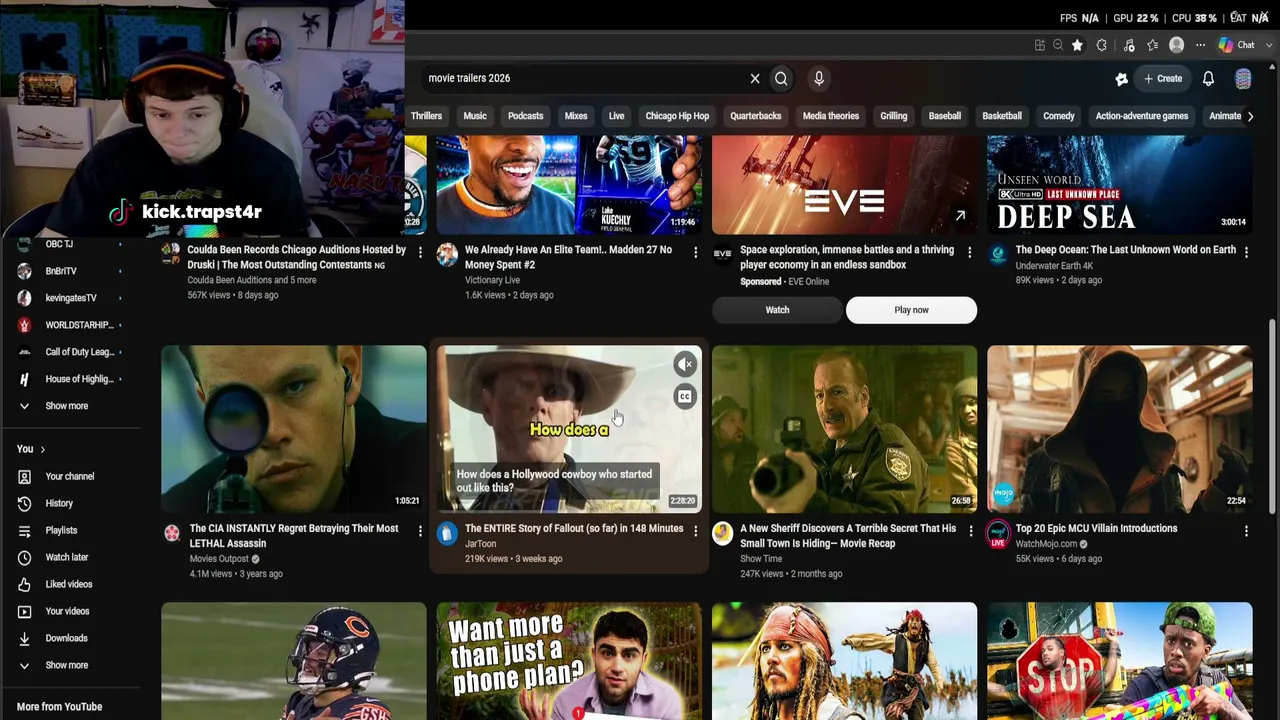Click the browser split screen icon
This screenshot has height=720, width=1280.
[x=1040, y=45]
